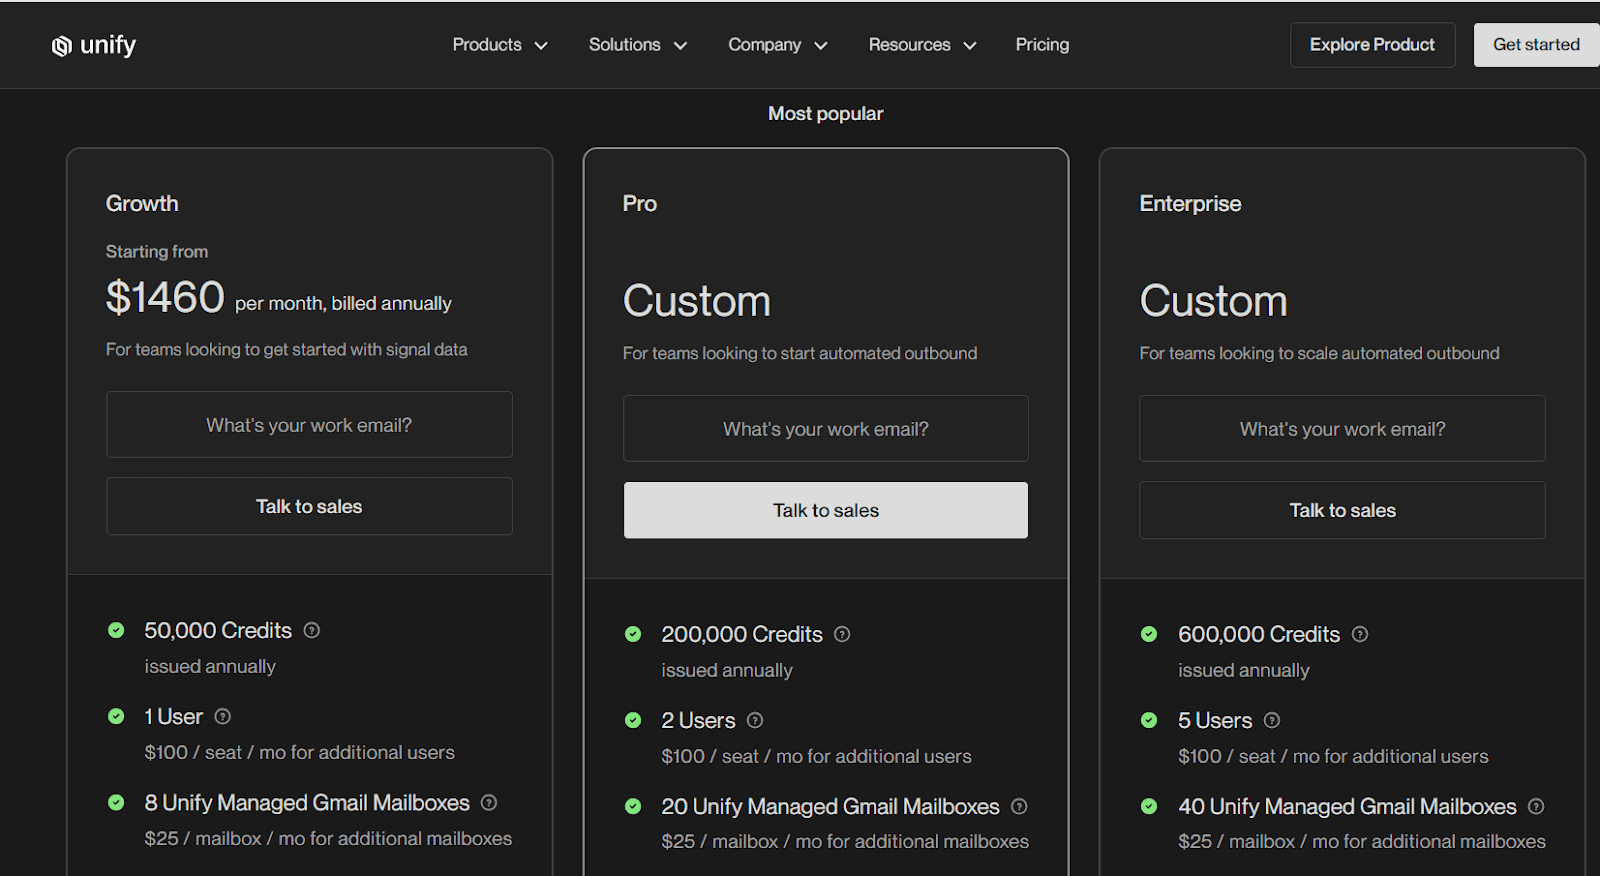The width and height of the screenshot is (1600, 876).
Task: Click '8 Unify Managed Gmail Mailboxes' text
Action: 307,802
